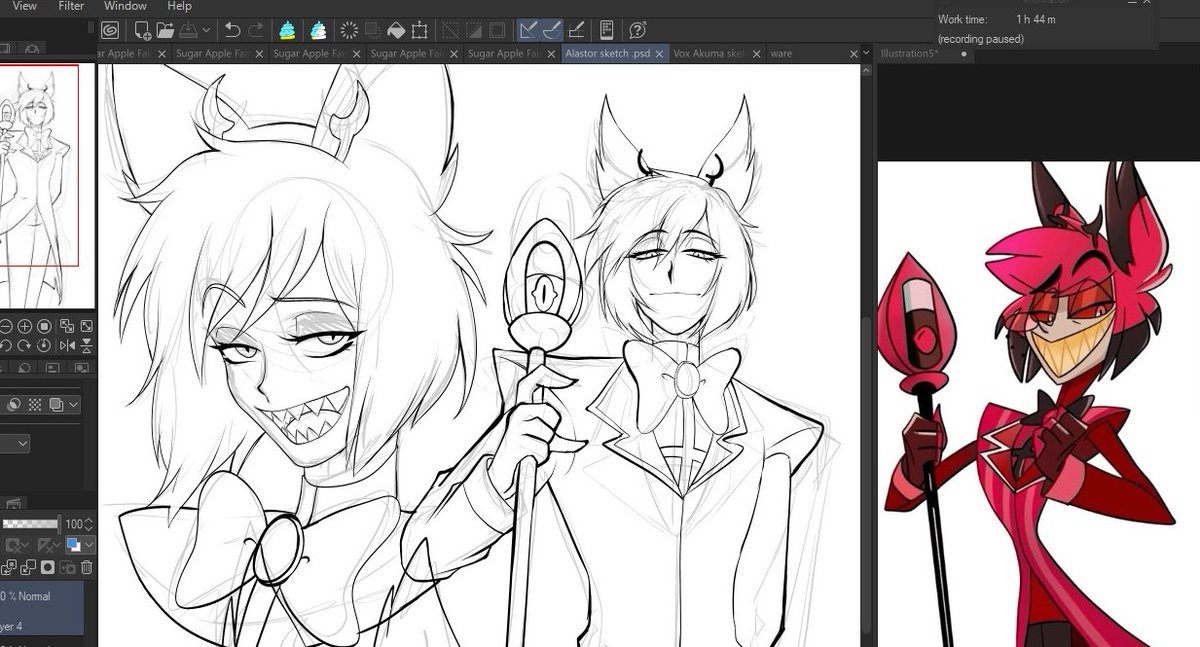Select the Layer 4 entry in layers
1200x647 pixels.
pyautogui.click(x=42, y=610)
